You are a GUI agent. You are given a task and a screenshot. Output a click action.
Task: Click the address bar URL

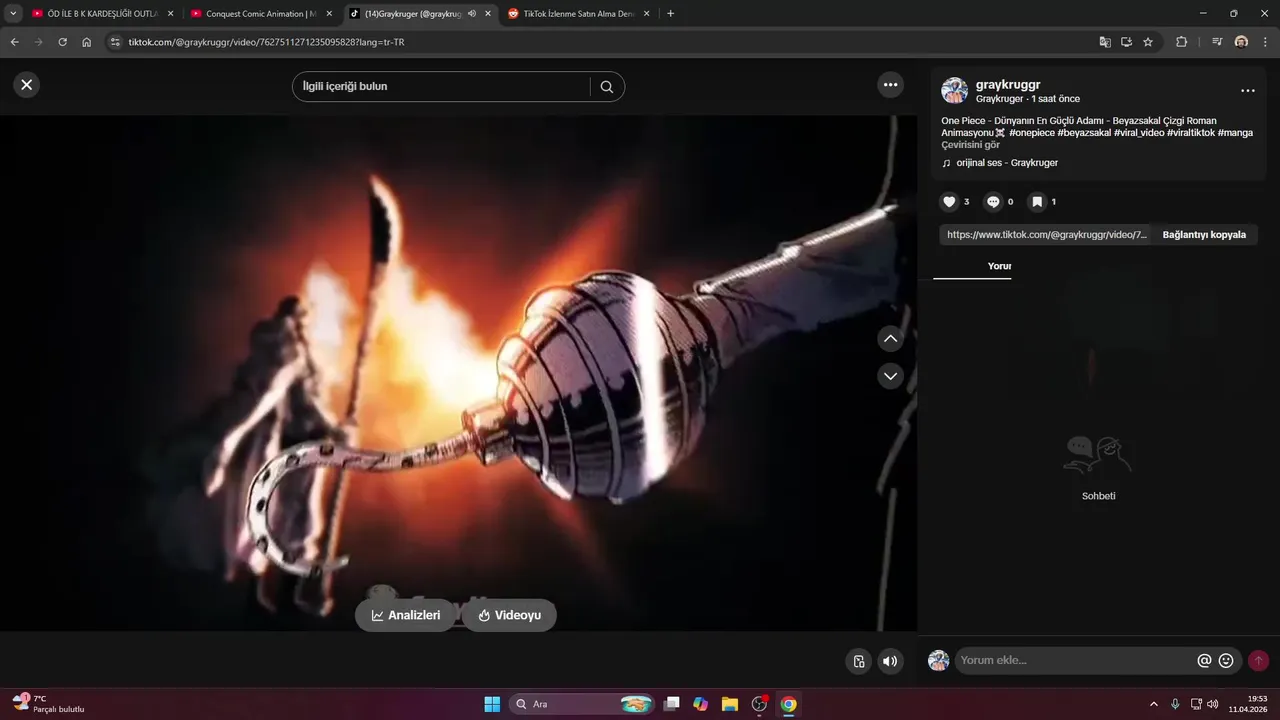266,42
